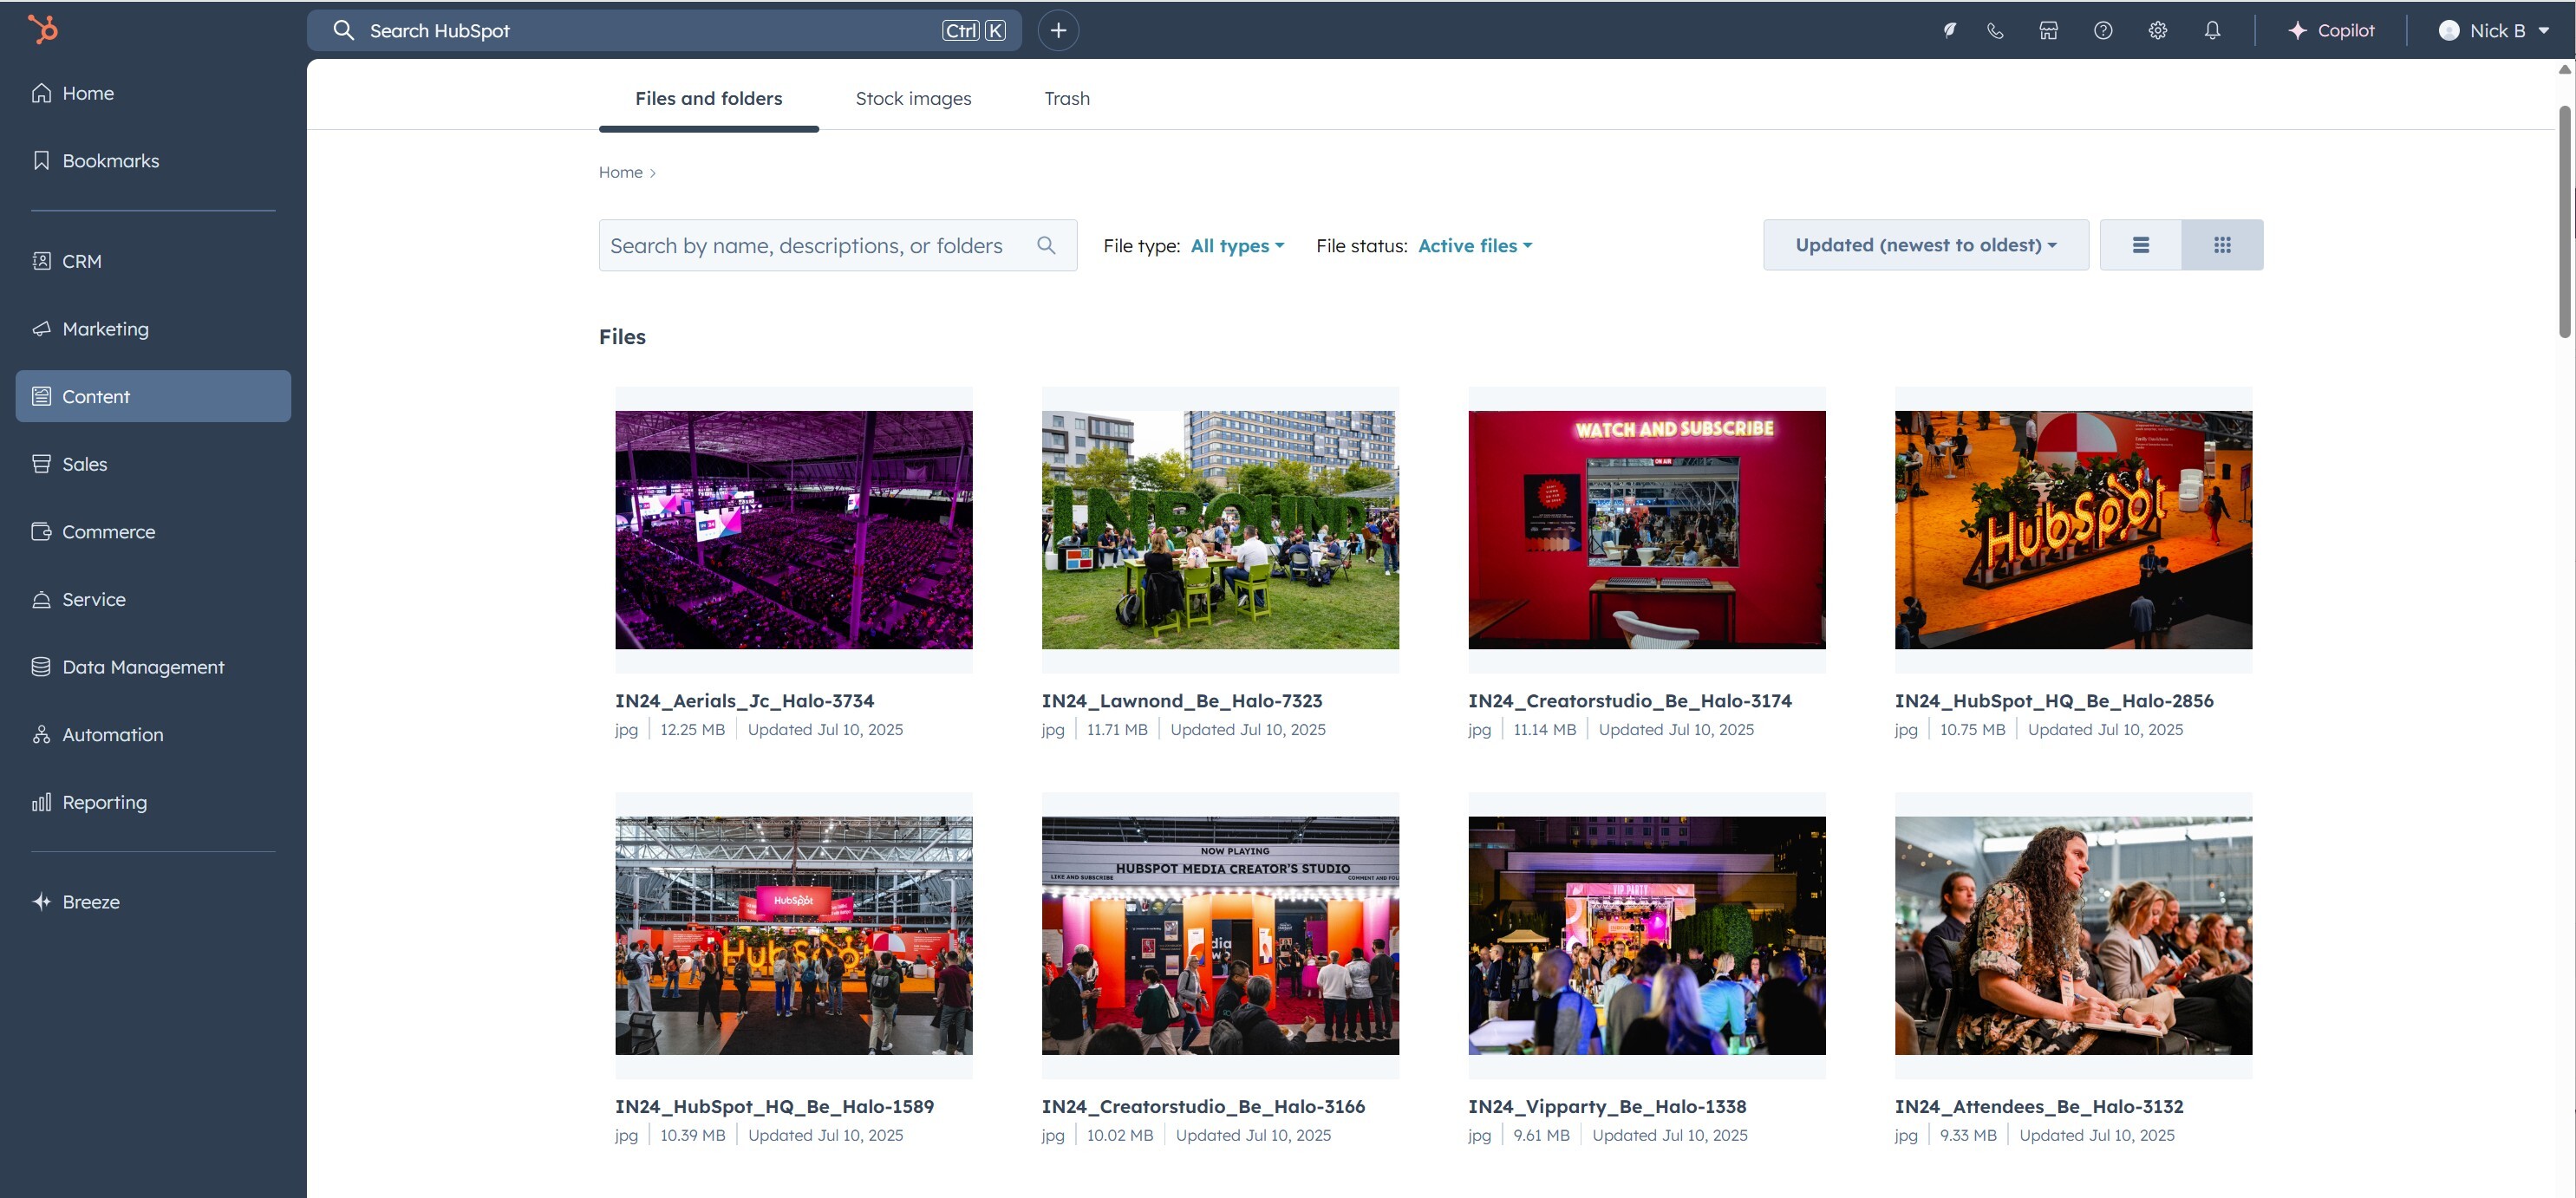The width and height of the screenshot is (2576, 1198).
Task: Open the Updated newest to oldest sort dropdown
Action: tap(1926, 245)
